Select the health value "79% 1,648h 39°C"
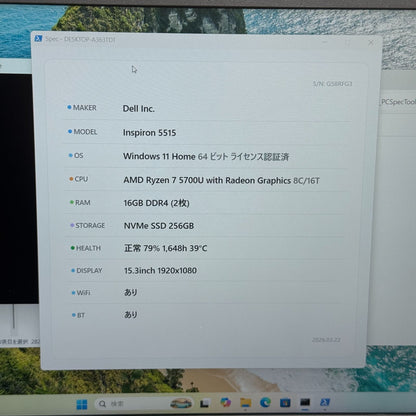This screenshot has width=416, height=416. 175,248
